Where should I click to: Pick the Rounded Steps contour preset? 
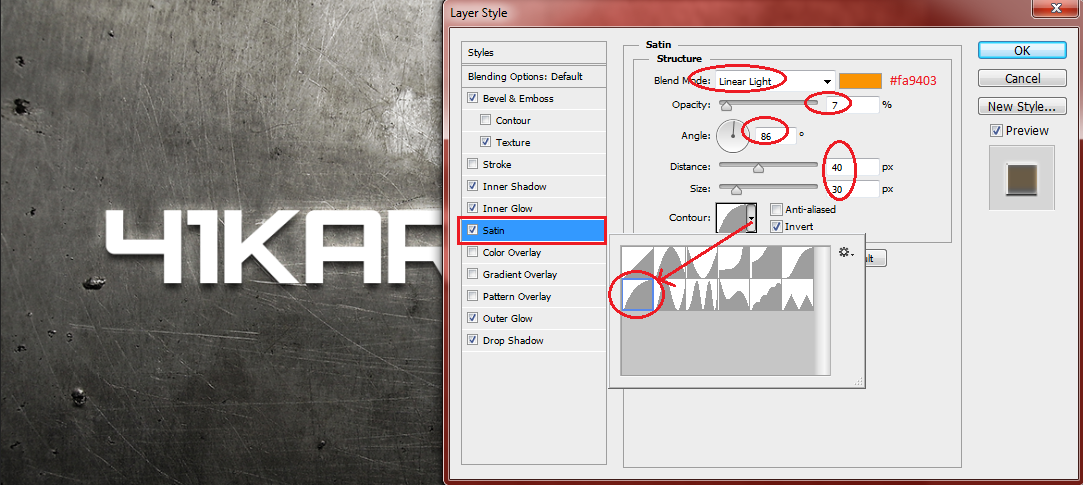767,295
